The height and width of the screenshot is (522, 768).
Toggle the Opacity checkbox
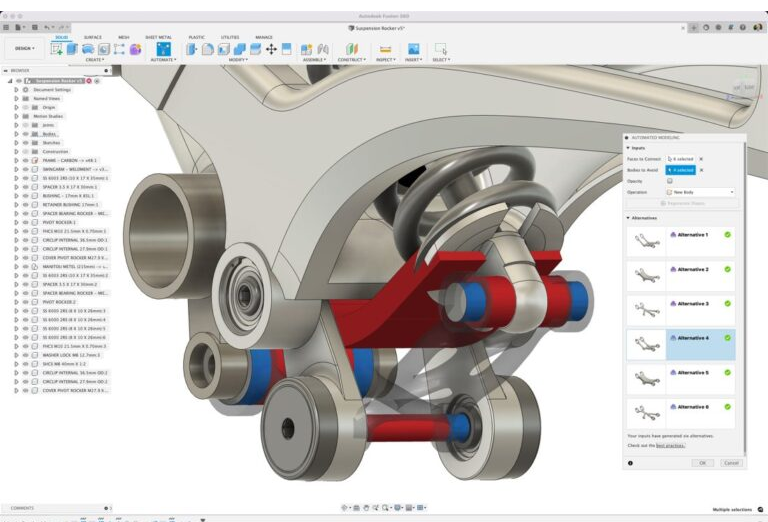[x=670, y=181]
